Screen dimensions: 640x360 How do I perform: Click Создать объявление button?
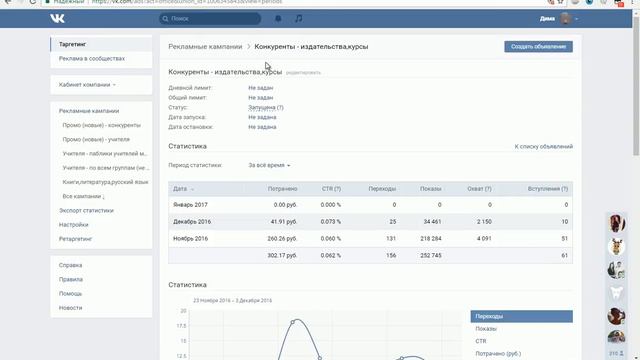click(538, 47)
